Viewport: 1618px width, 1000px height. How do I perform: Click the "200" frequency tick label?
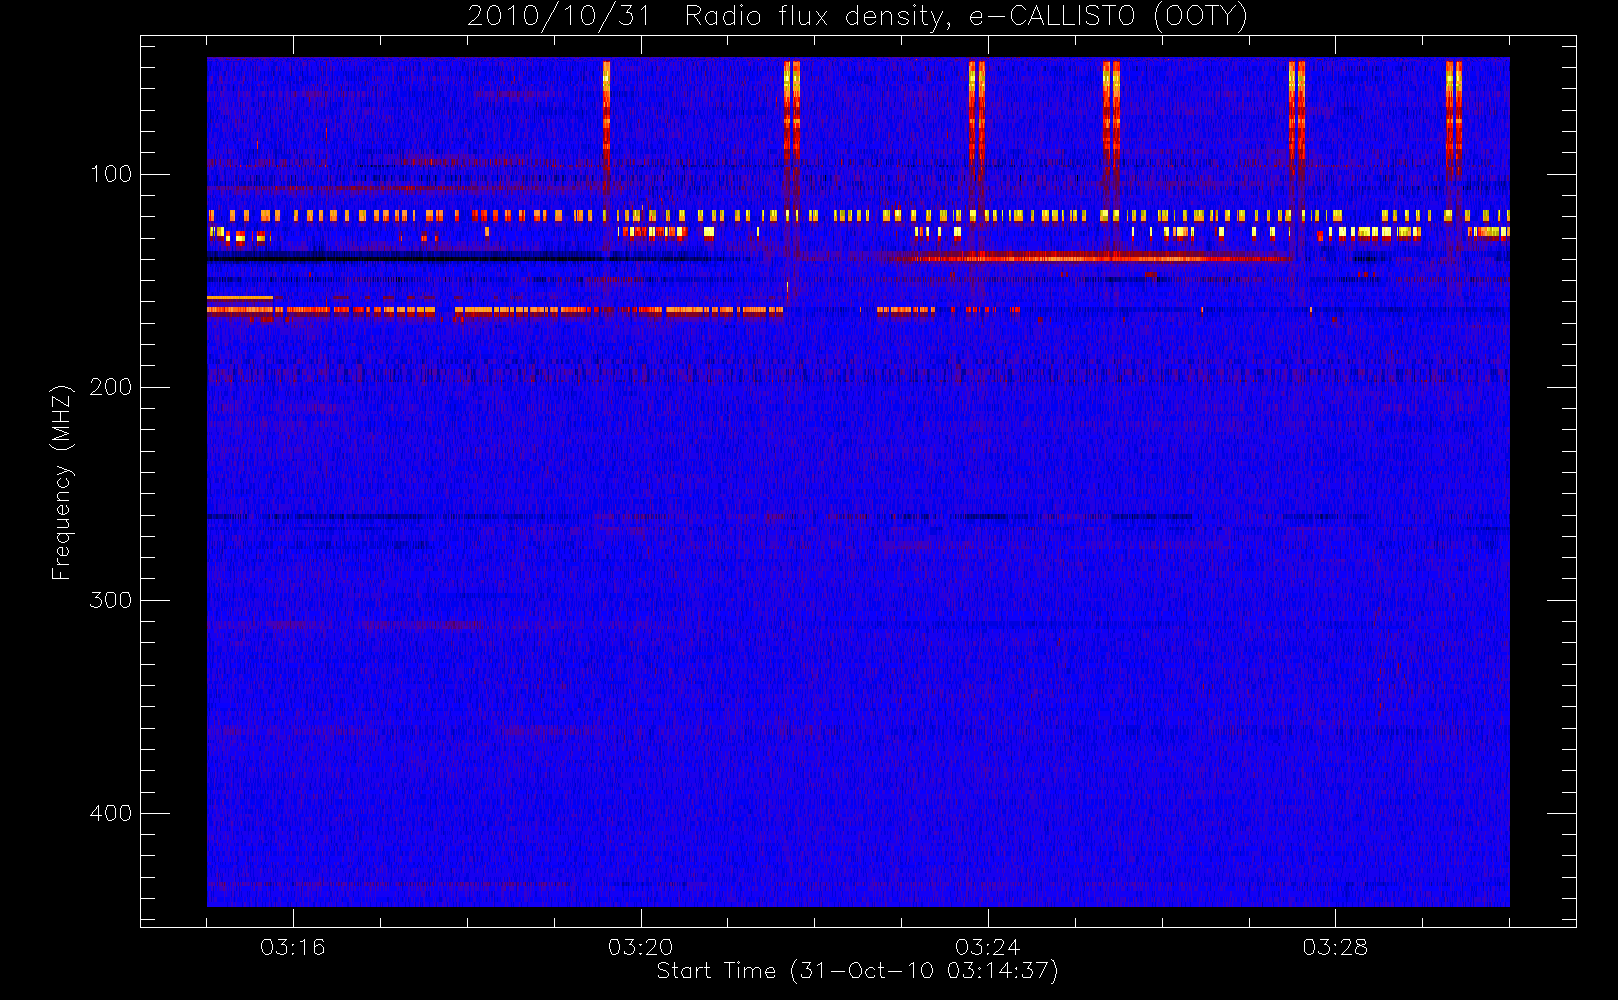pyautogui.click(x=110, y=387)
